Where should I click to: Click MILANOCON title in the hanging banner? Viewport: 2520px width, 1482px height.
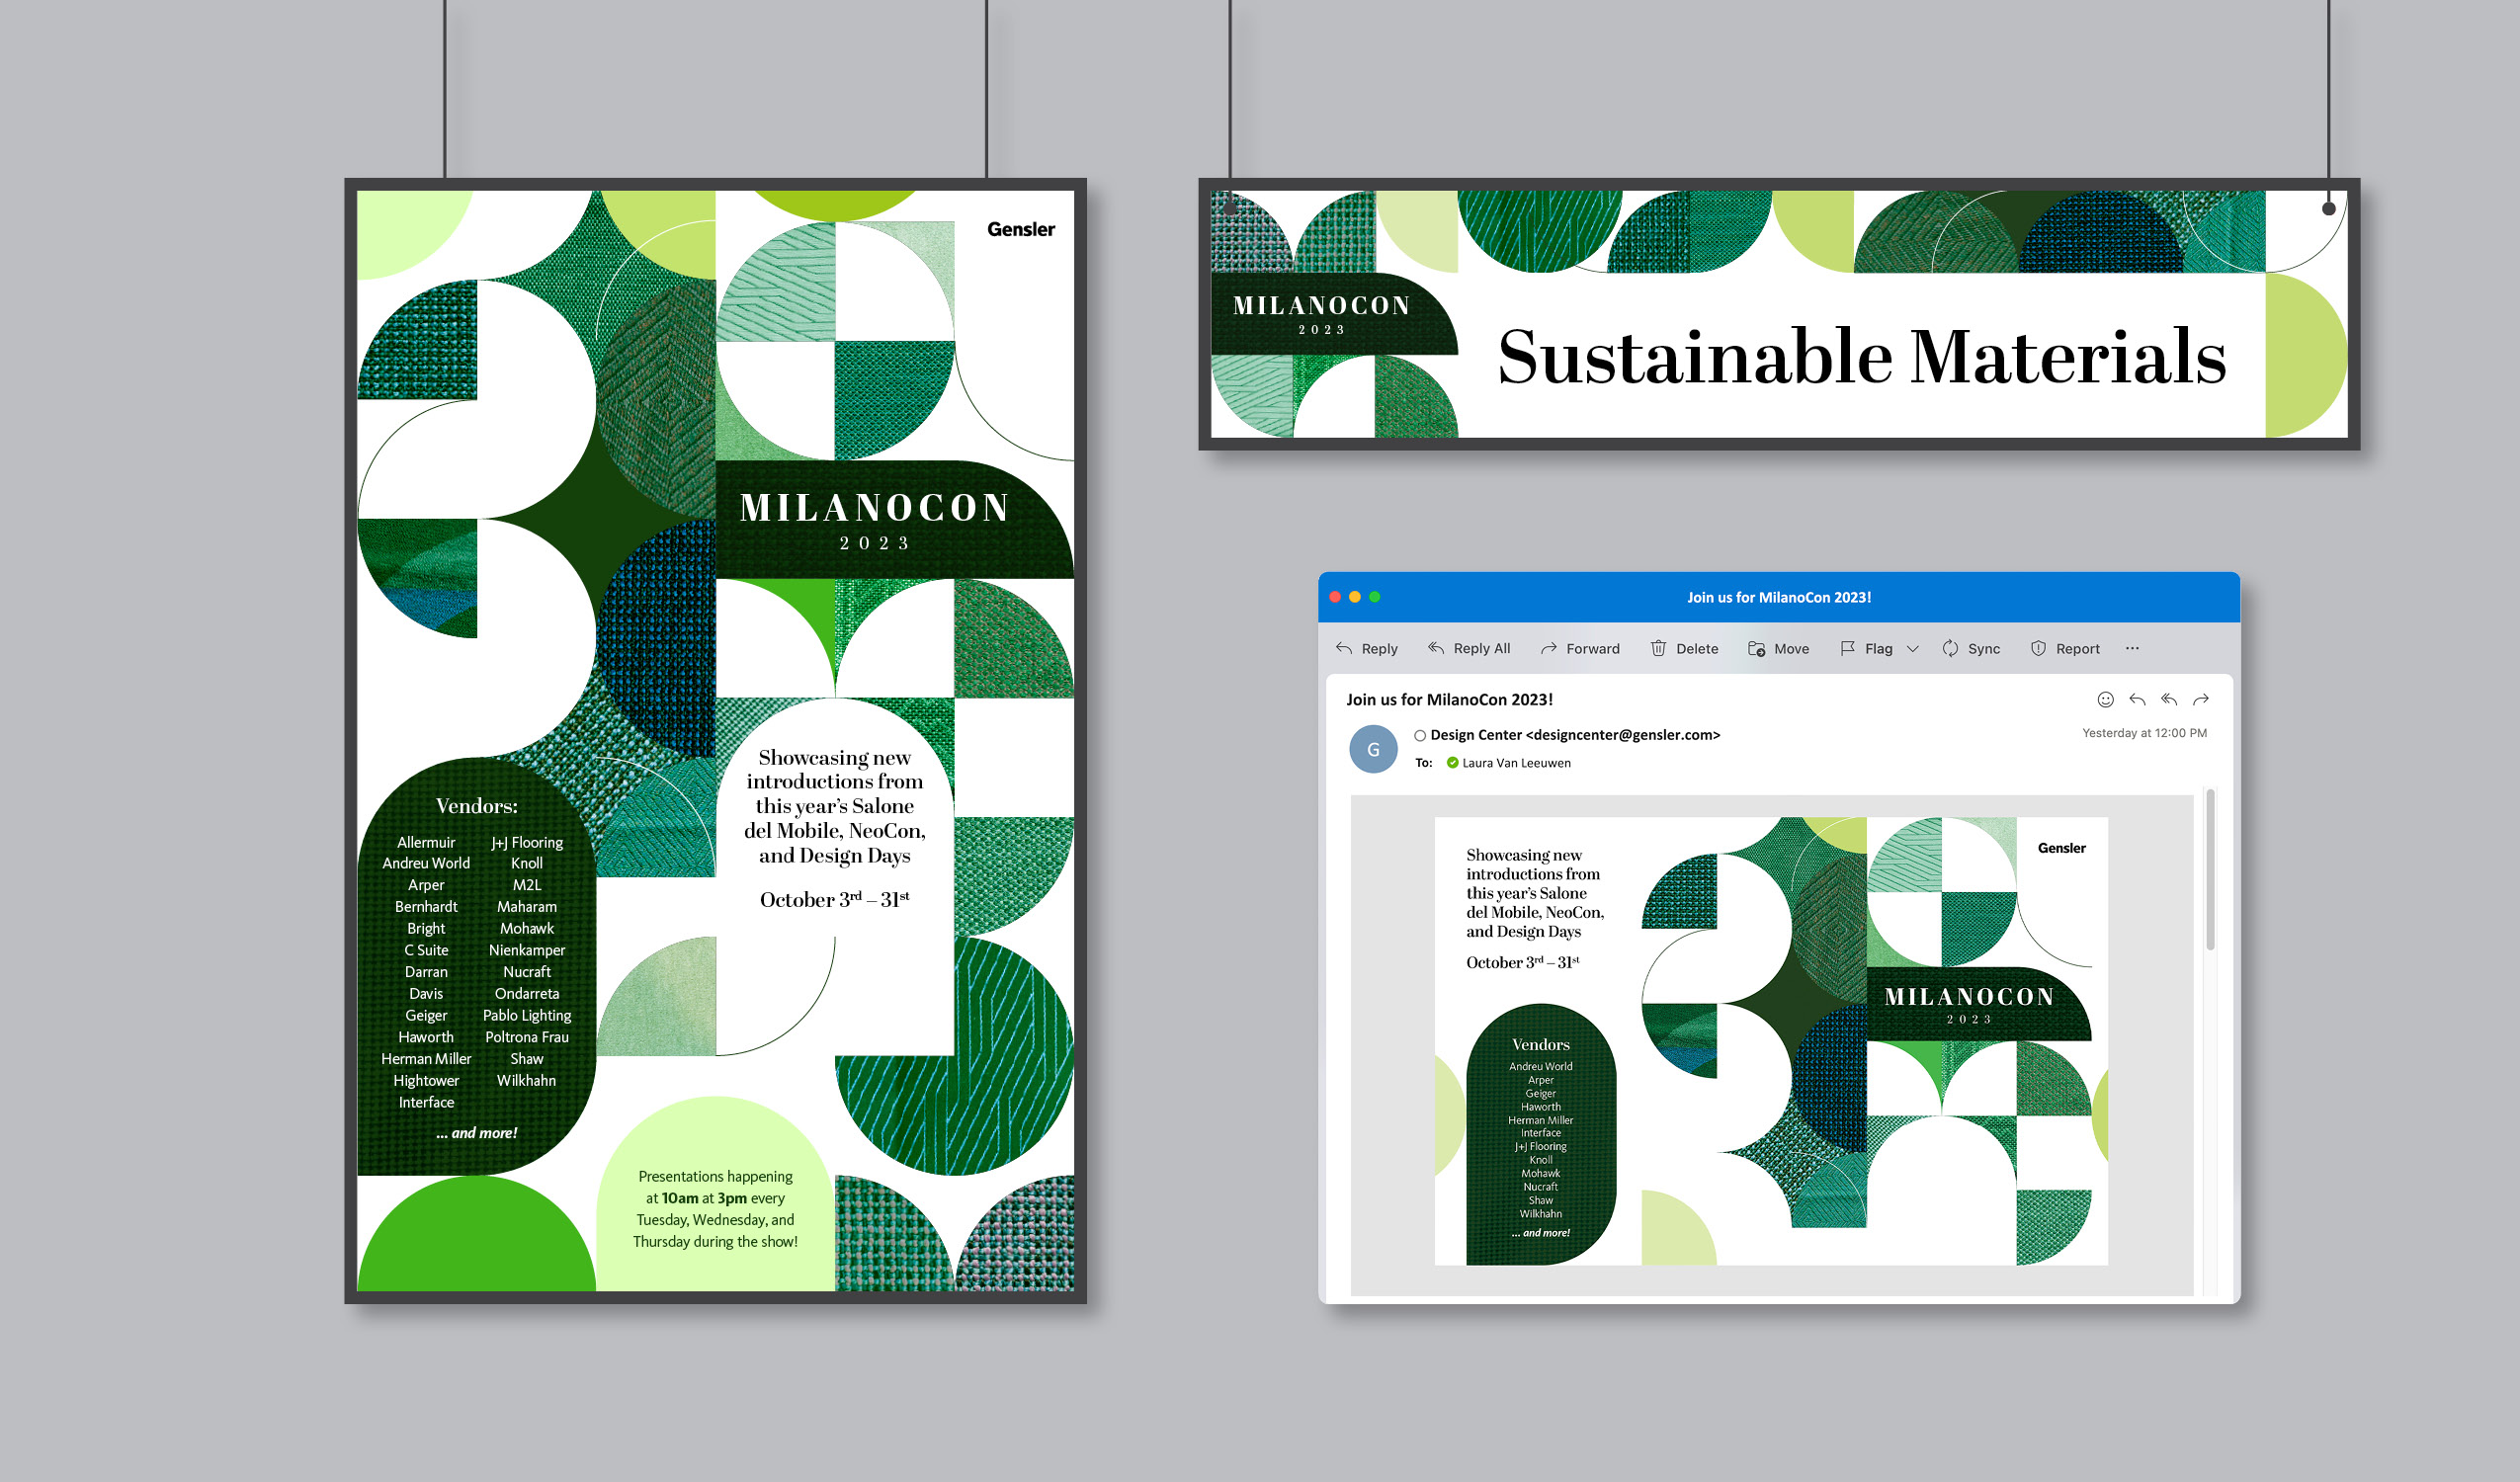(x=1321, y=306)
